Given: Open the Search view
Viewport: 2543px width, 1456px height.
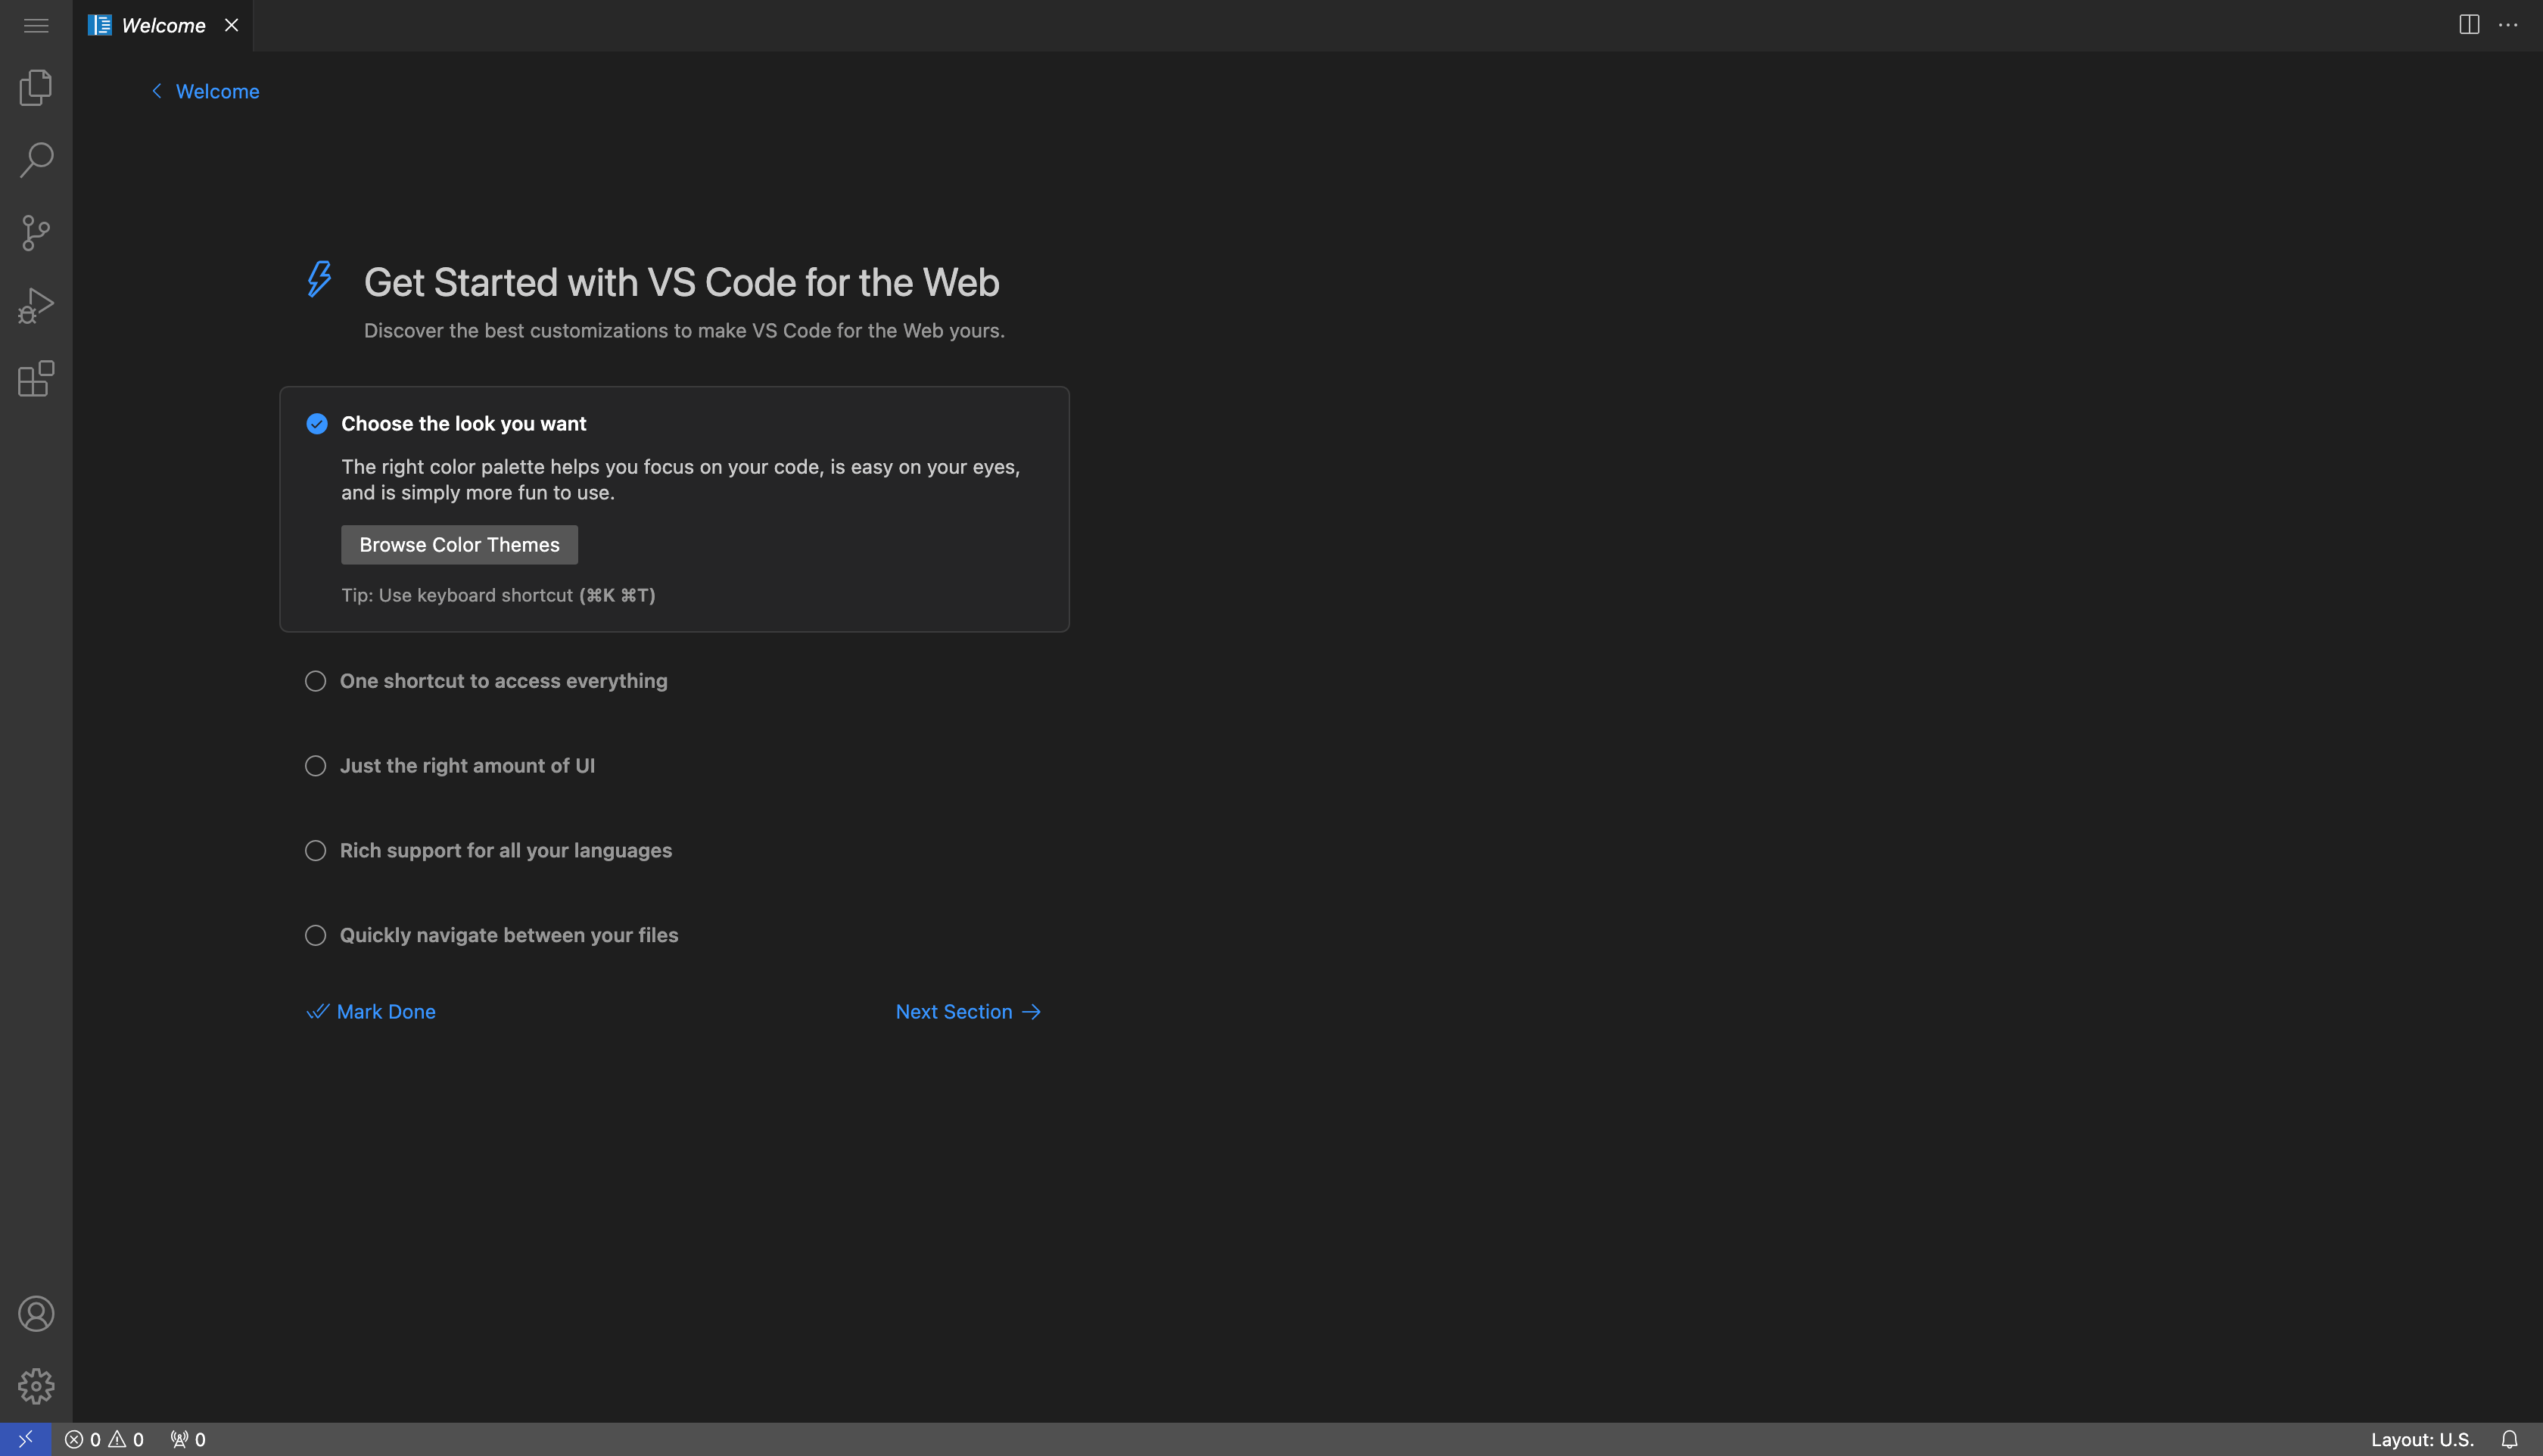Looking at the screenshot, I should click(x=36, y=160).
